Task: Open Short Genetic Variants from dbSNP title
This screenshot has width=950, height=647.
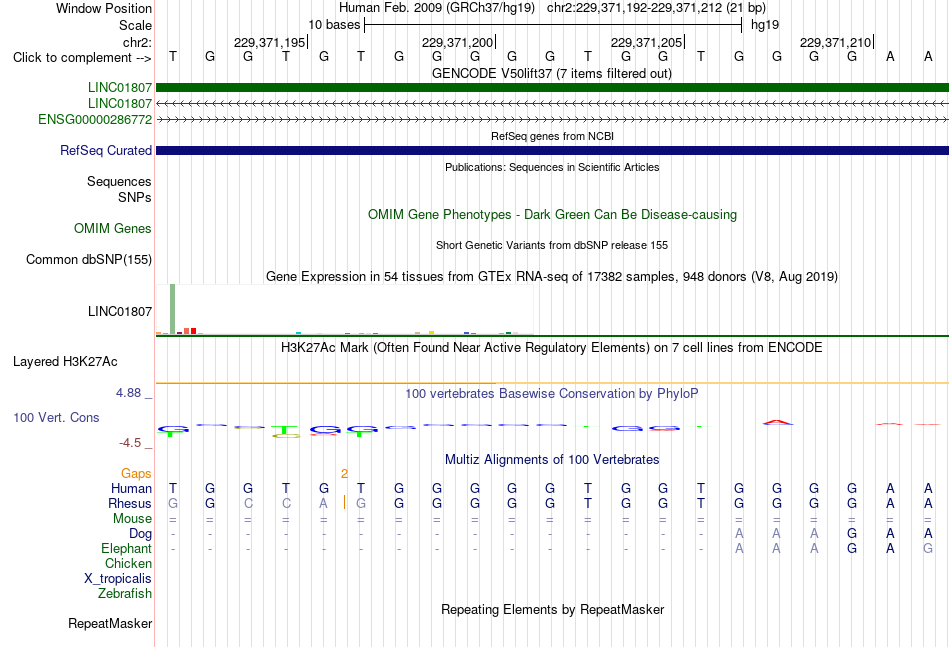Action: (552, 245)
